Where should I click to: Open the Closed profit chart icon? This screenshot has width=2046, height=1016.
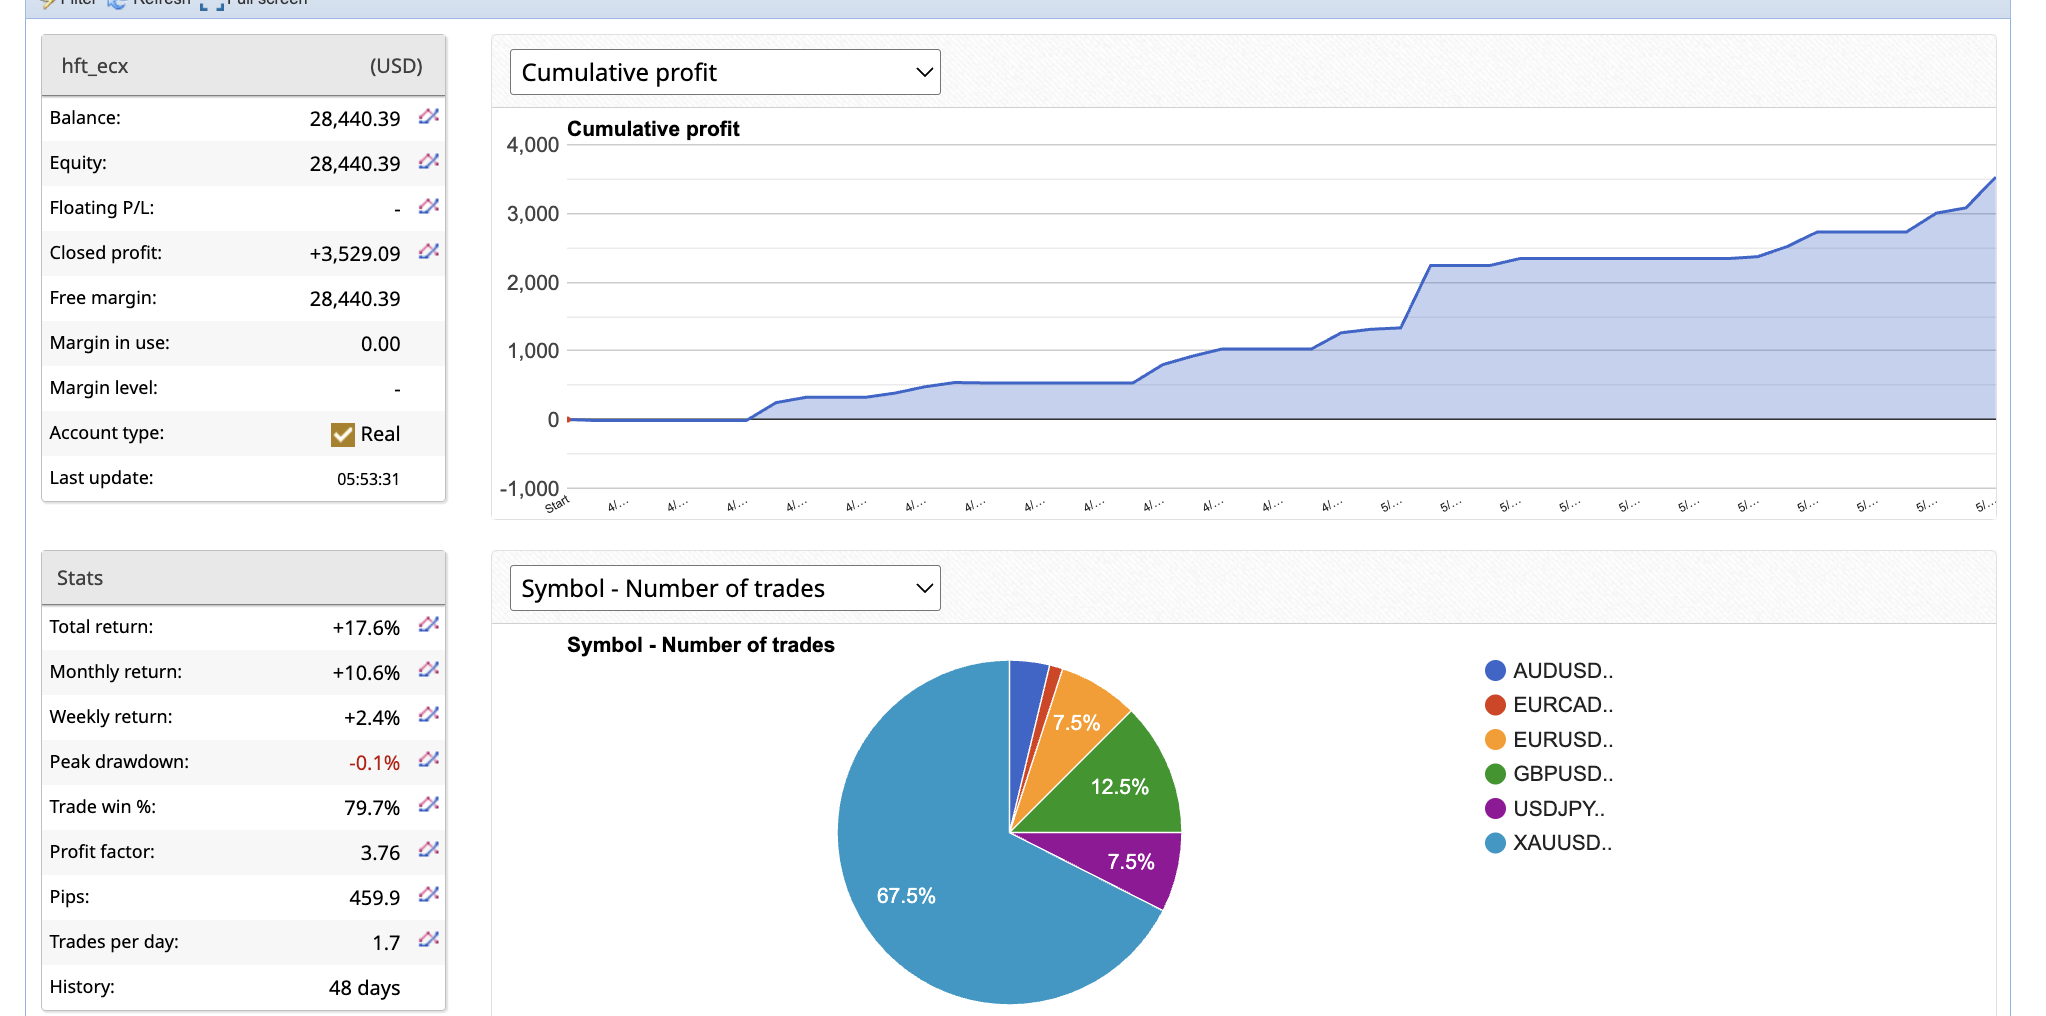(x=429, y=252)
